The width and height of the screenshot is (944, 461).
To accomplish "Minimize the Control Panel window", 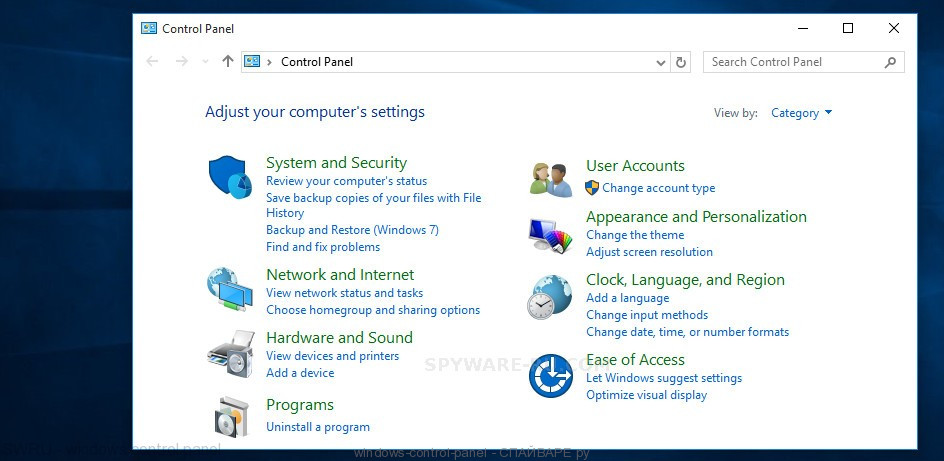I will coord(803,28).
